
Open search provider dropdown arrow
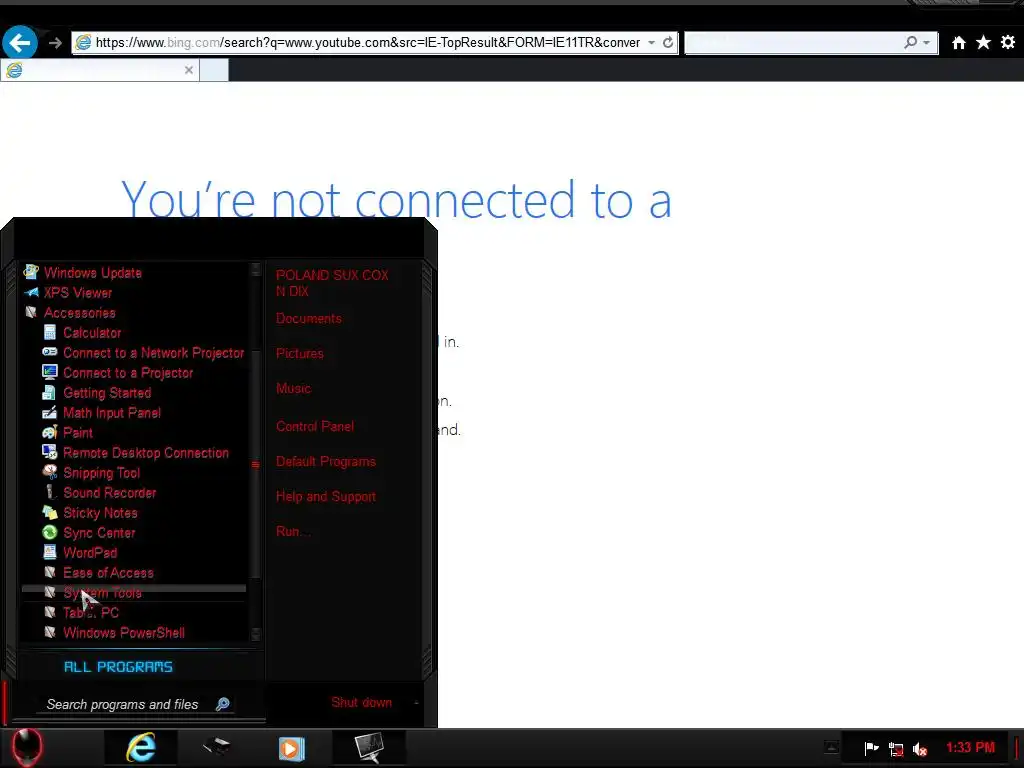click(x=926, y=42)
